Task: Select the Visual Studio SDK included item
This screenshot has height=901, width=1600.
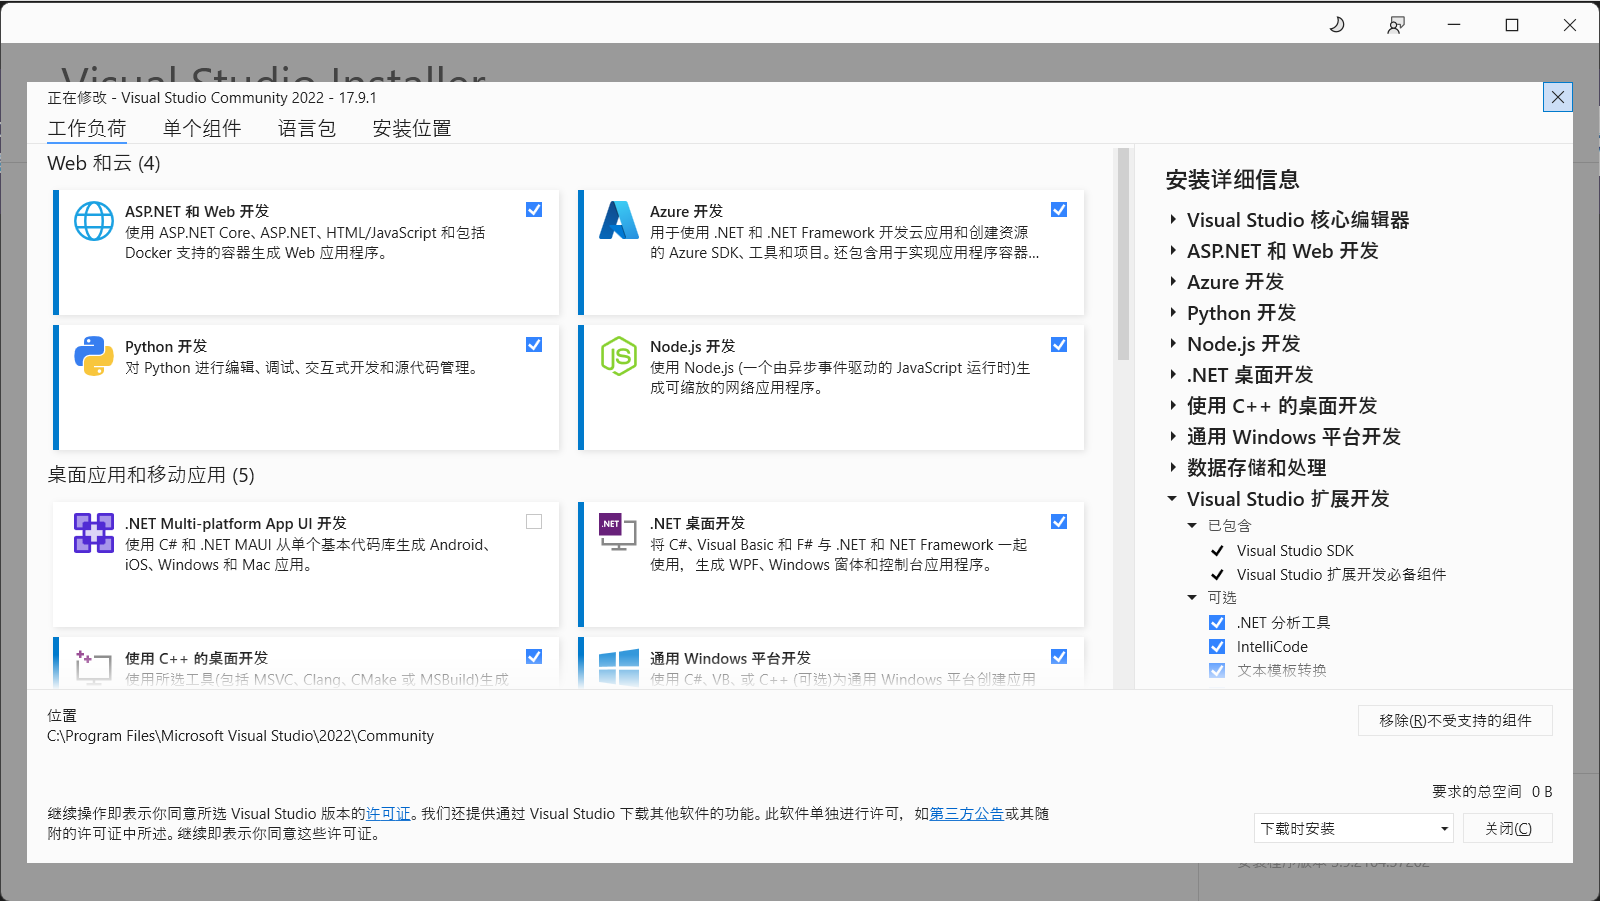Action: coord(1295,551)
